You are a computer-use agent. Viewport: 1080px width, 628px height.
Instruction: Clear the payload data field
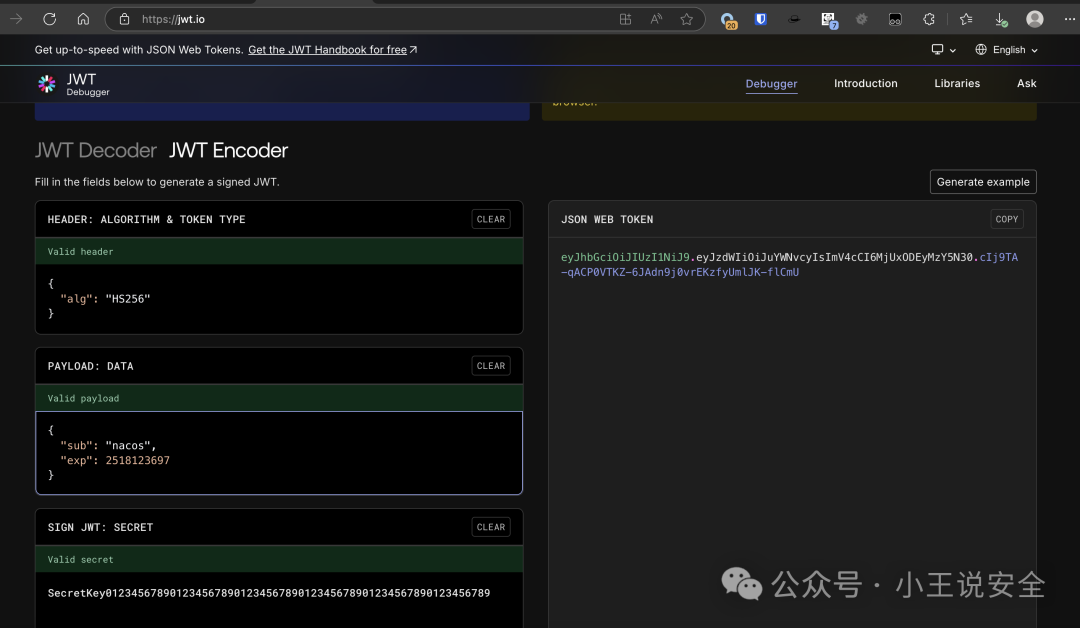(x=491, y=366)
